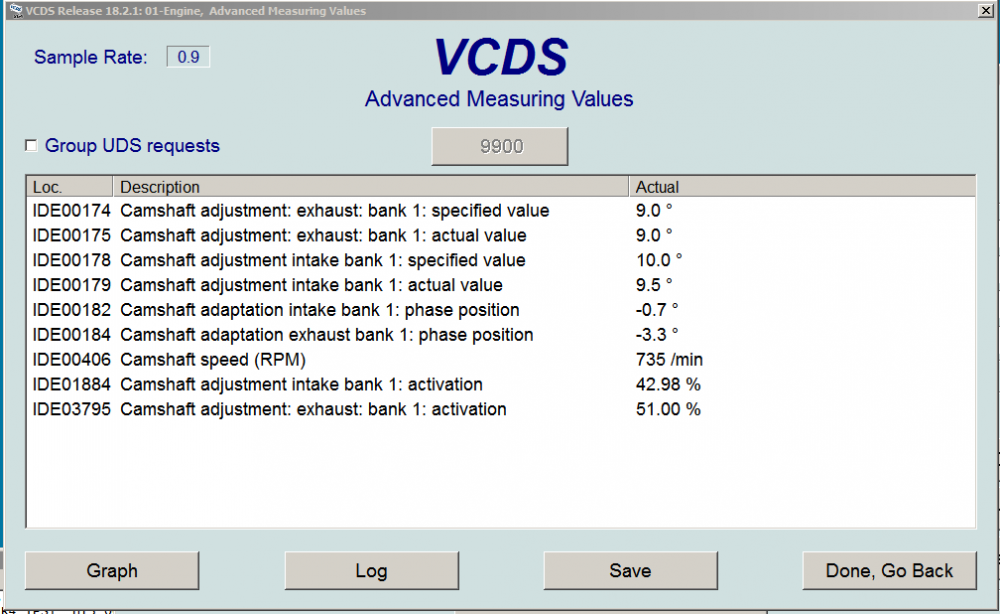
Task: Select row IDE00179 intake actual value
Action: 330,284
